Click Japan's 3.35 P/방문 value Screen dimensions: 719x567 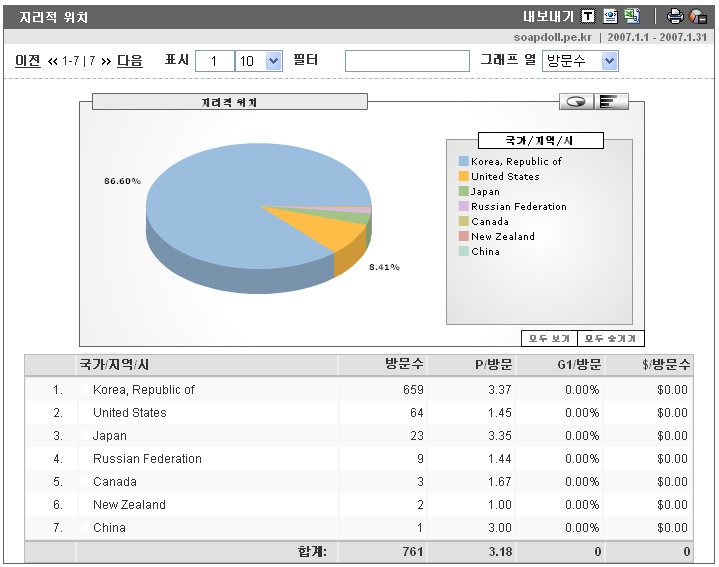[x=500, y=435]
